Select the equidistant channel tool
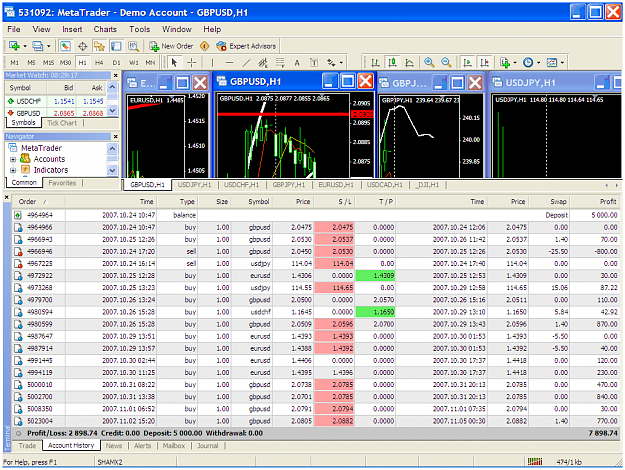Viewport: 625px width, 470px height. point(263,63)
